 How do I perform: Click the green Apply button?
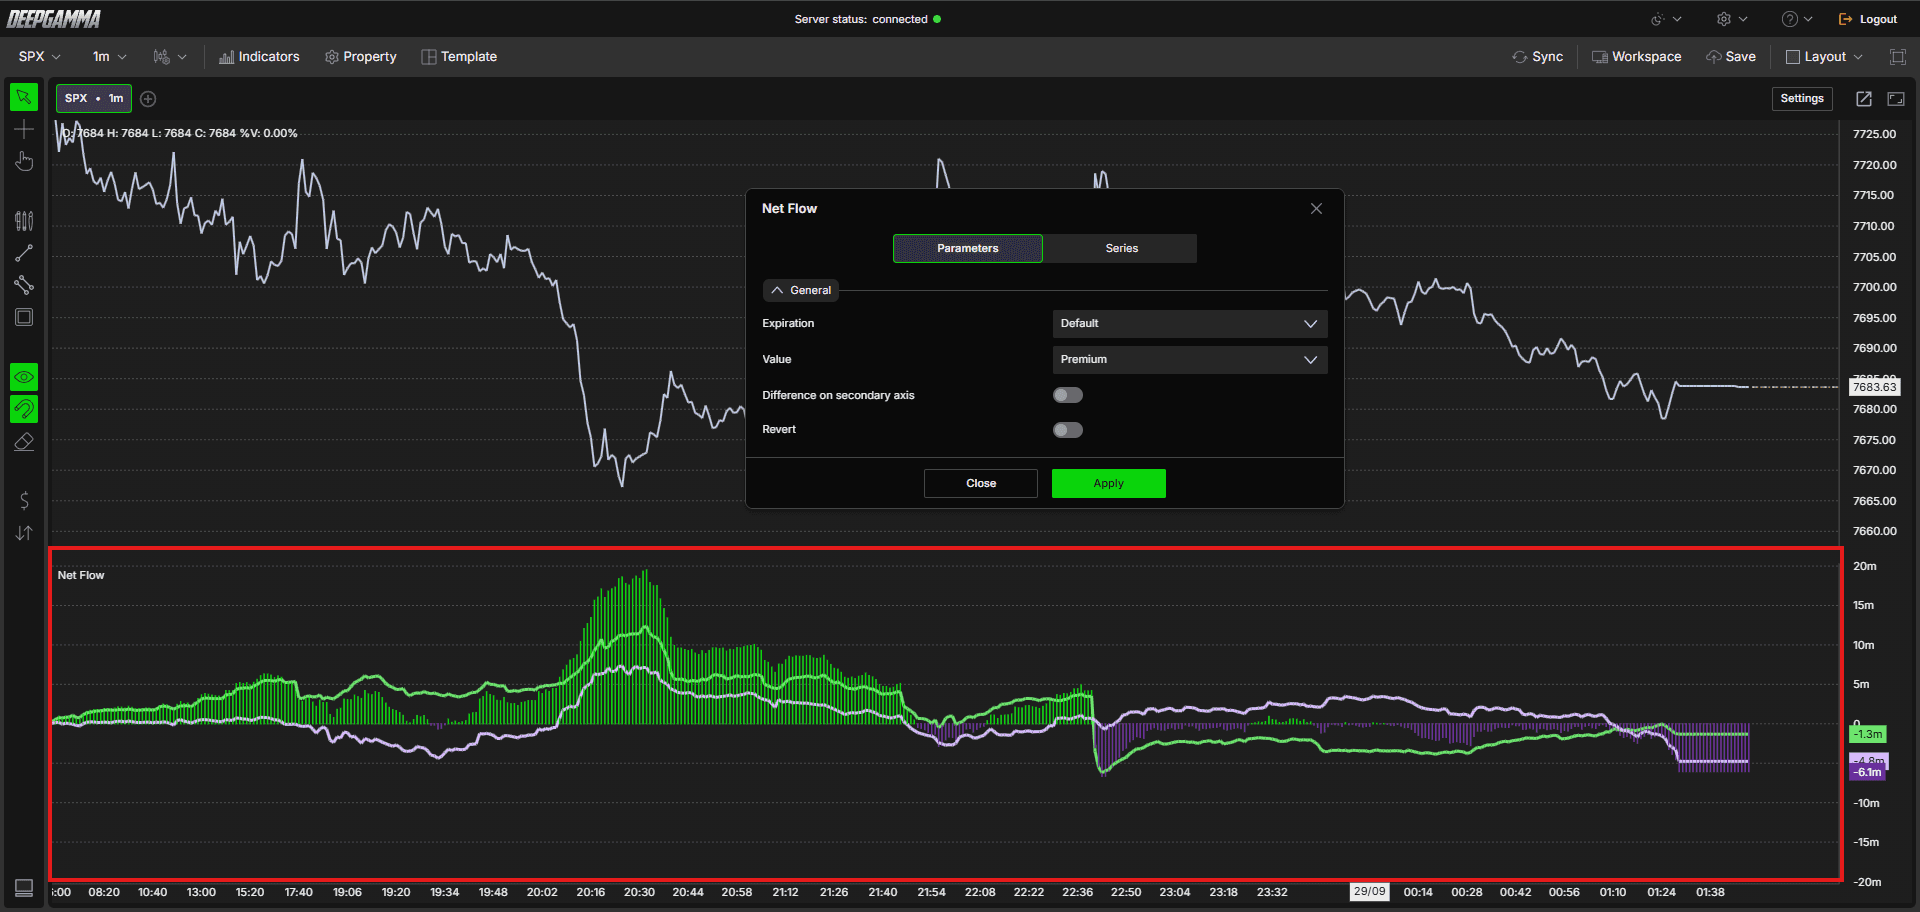1109,483
